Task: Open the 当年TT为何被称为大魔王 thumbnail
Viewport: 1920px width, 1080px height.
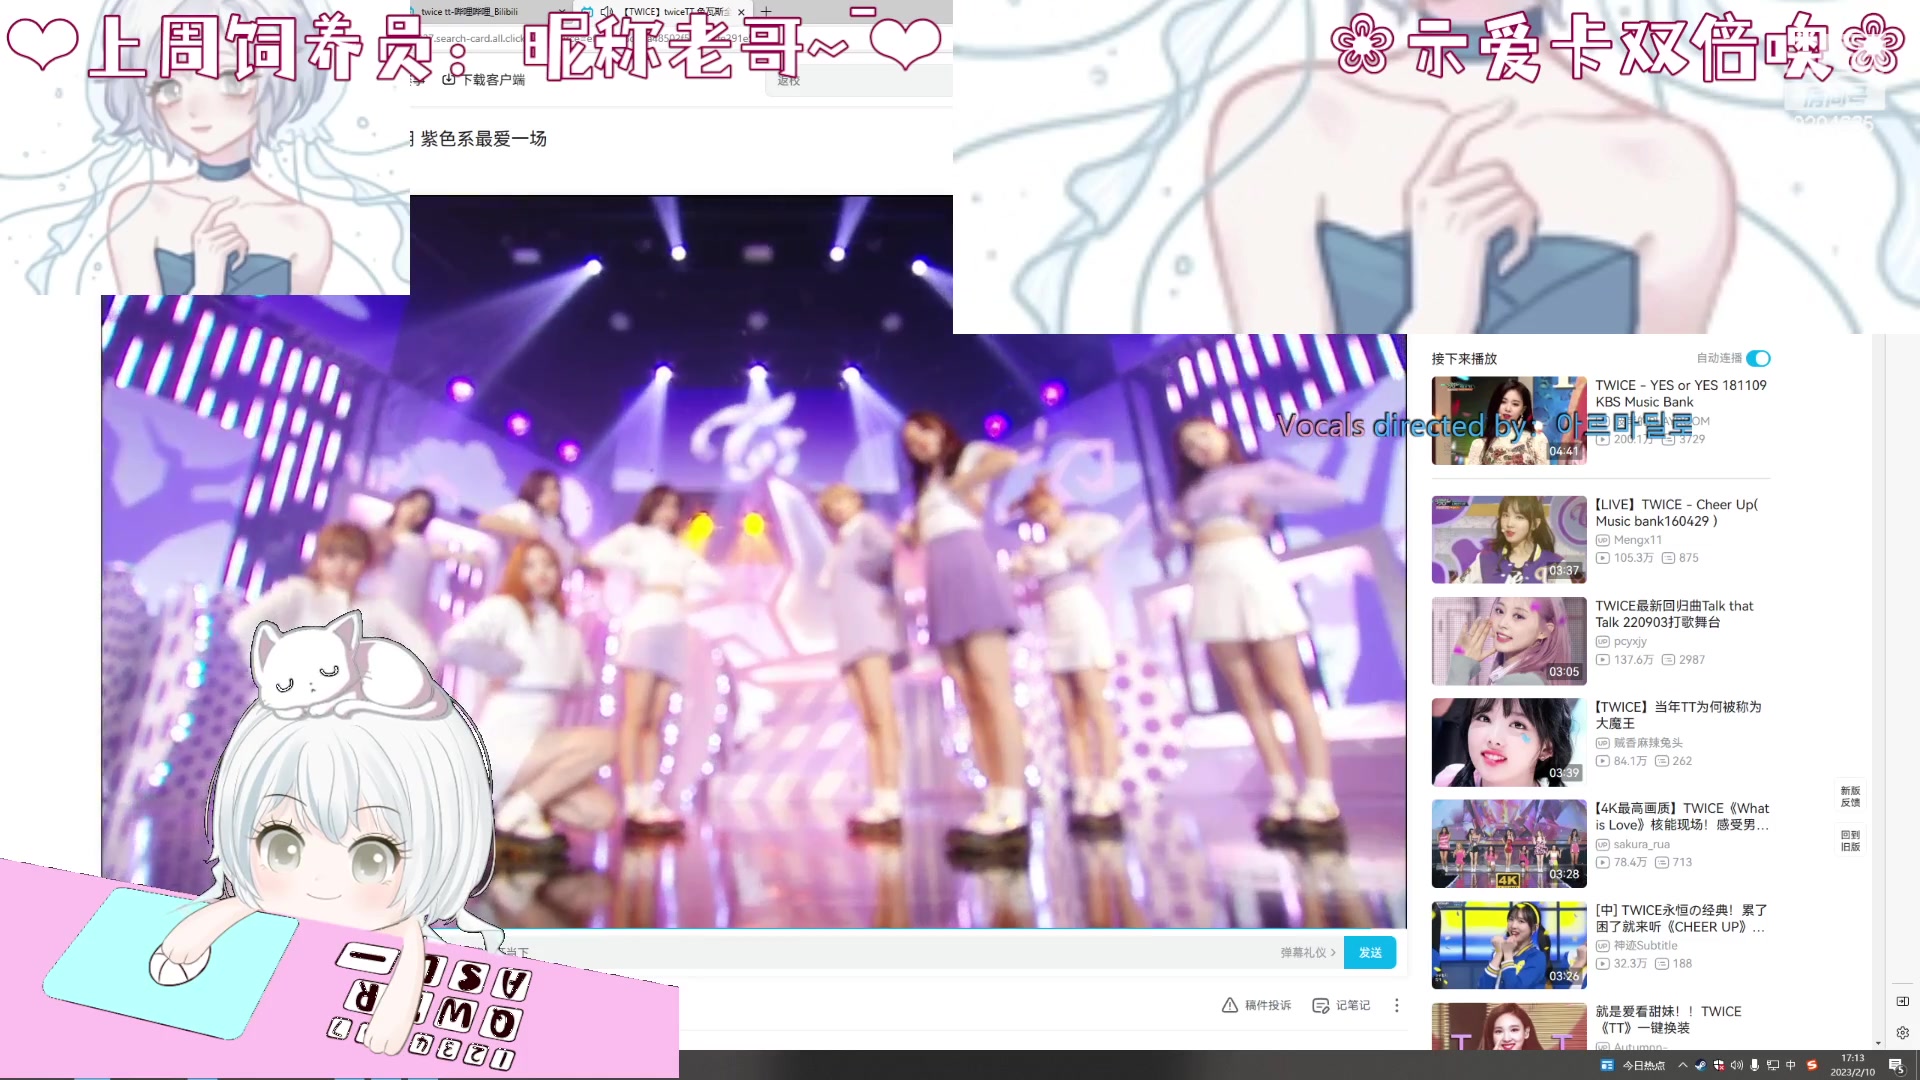Action: point(1509,742)
